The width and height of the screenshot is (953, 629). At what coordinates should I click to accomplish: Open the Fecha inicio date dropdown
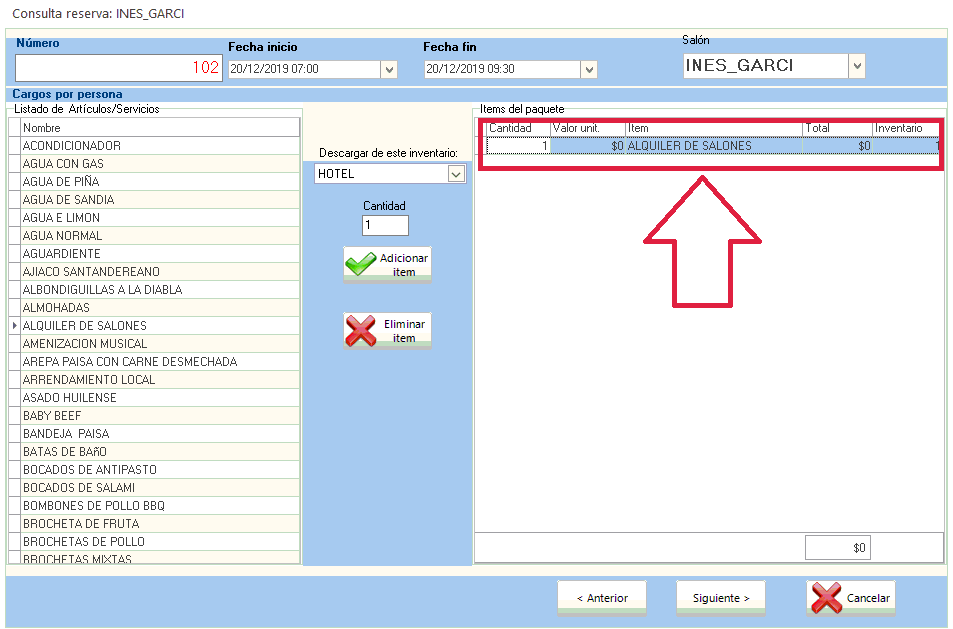click(389, 69)
